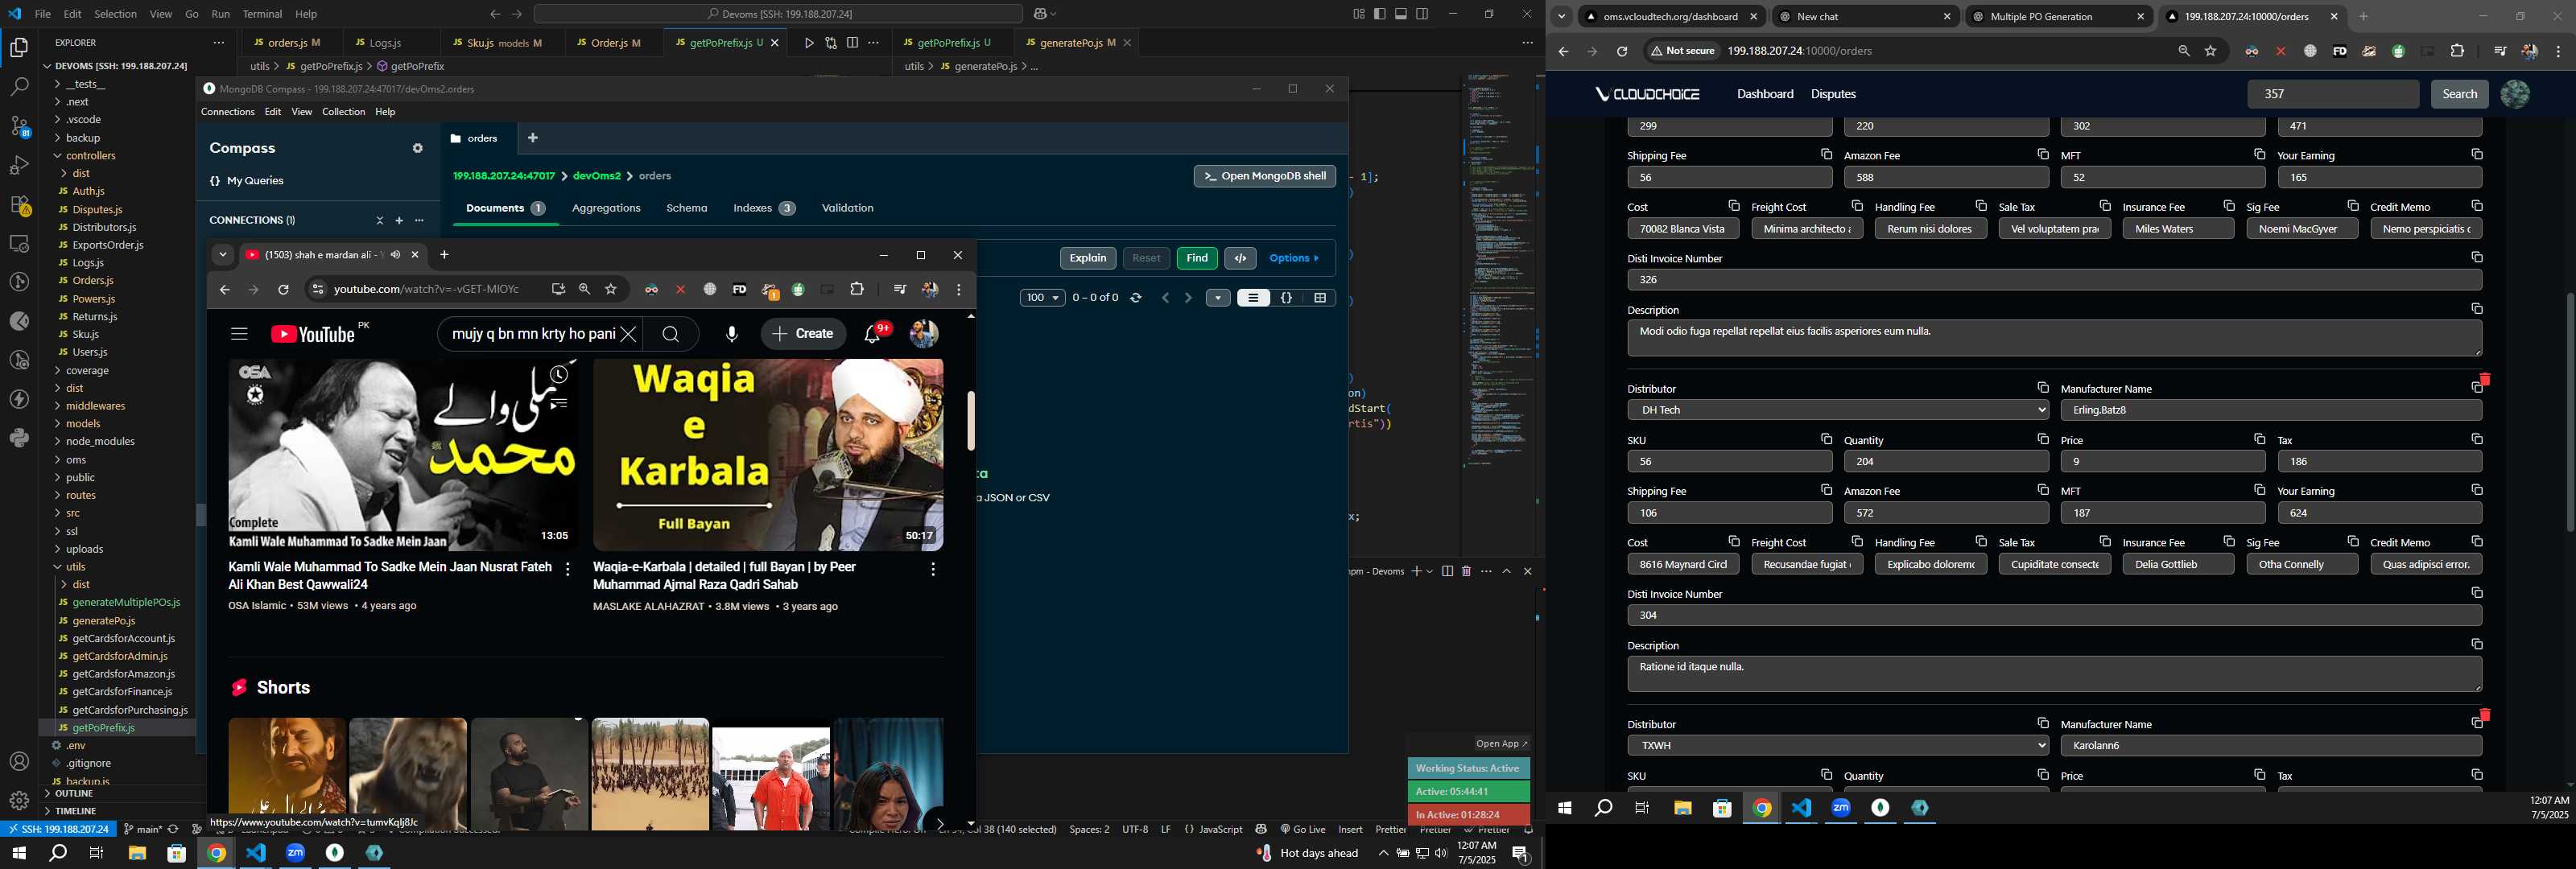Viewport: 2576px width, 869px height.
Task: Expand OUTLINE section in VS Code Explorer
Action: coord(73,794)
